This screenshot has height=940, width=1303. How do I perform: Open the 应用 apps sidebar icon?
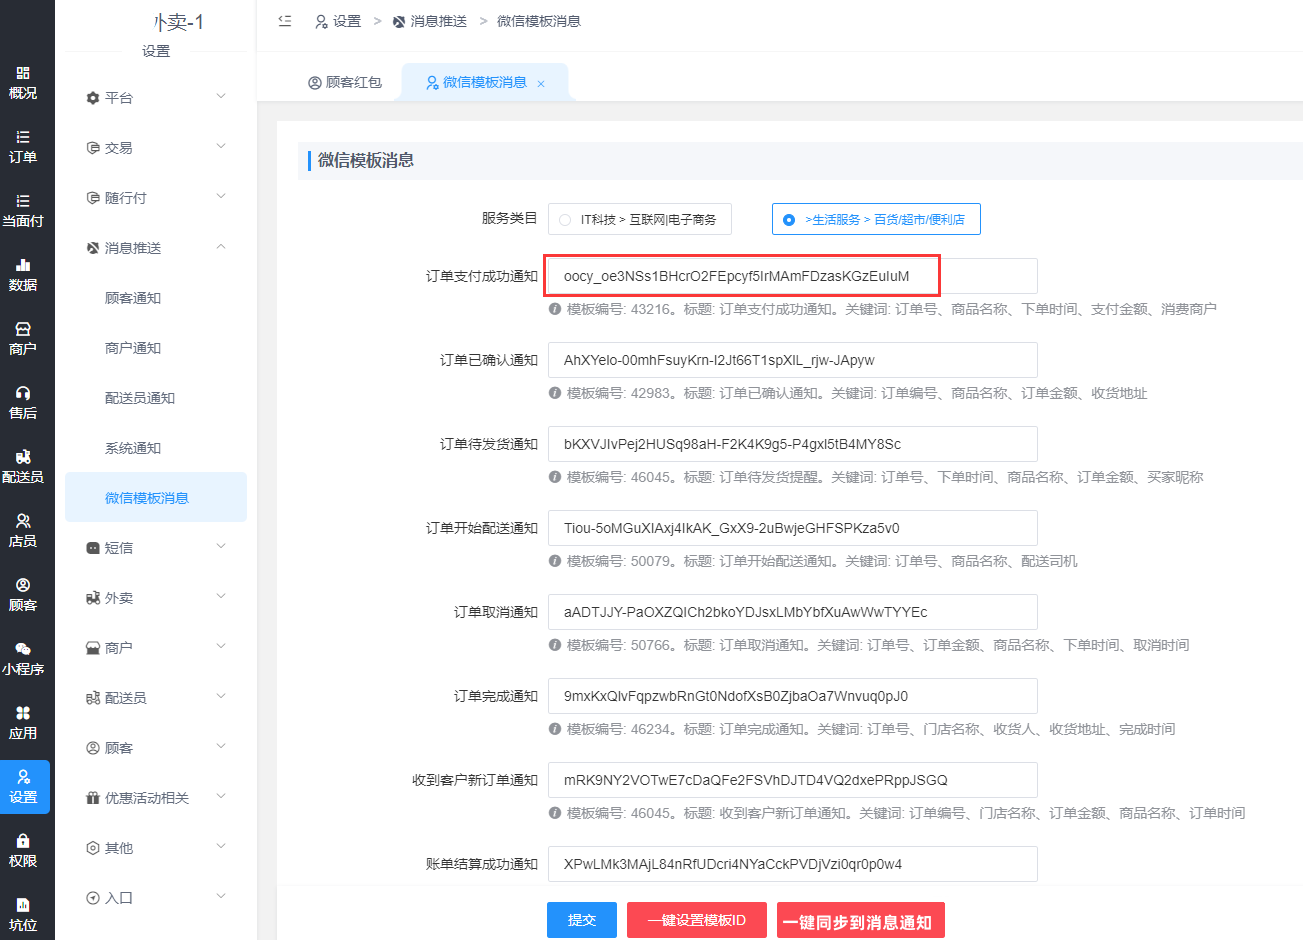(x=23, y=723)
